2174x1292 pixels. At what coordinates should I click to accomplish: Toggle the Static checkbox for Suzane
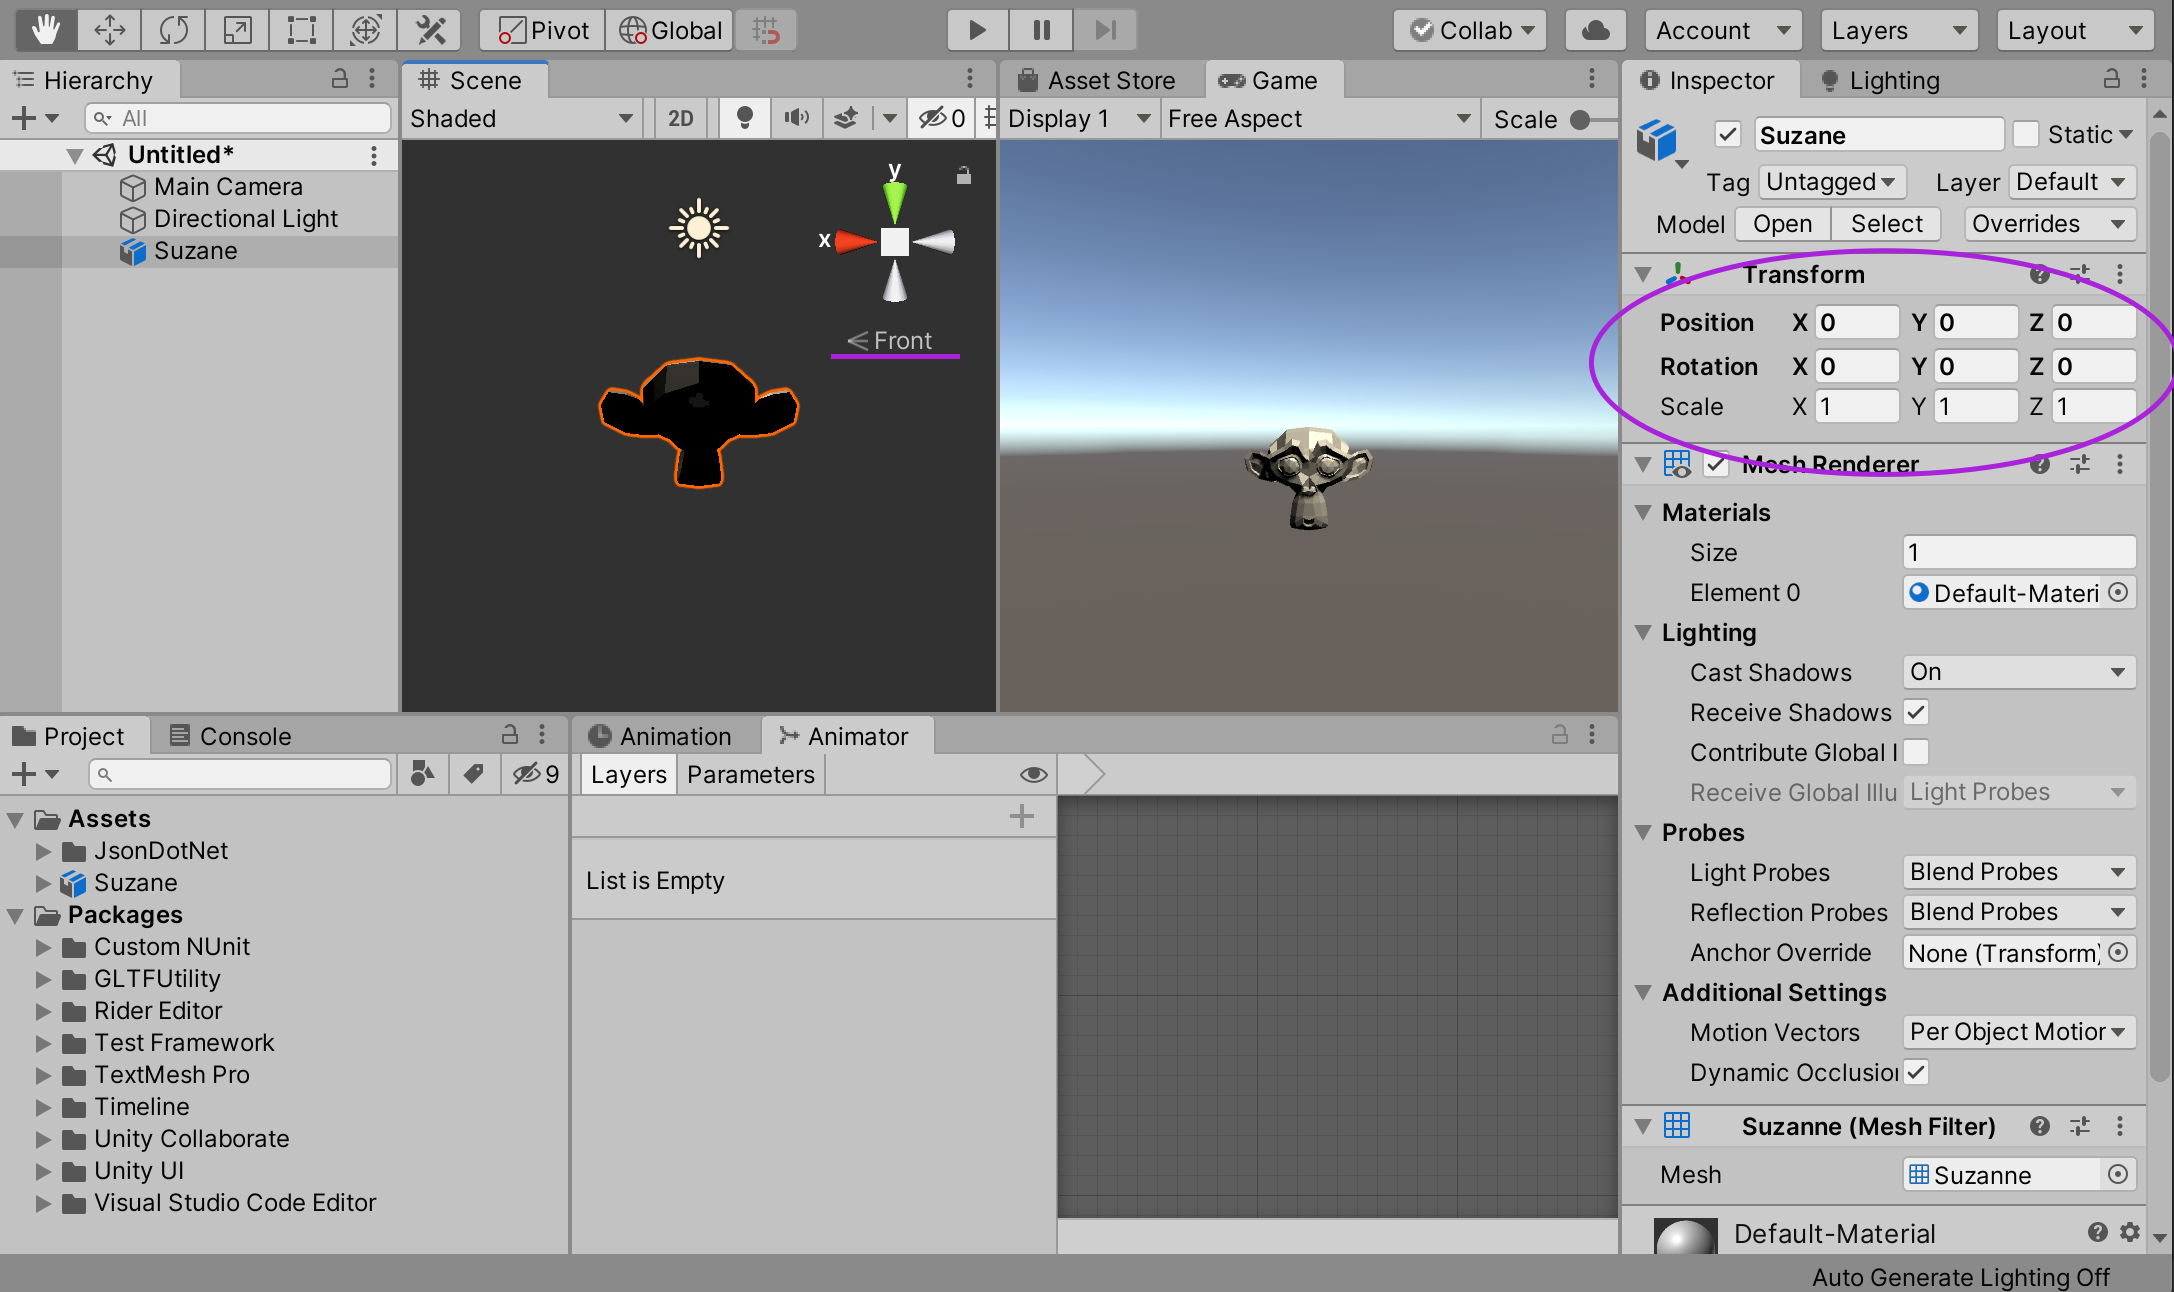pyautogui.click(x=2027, y=134)
